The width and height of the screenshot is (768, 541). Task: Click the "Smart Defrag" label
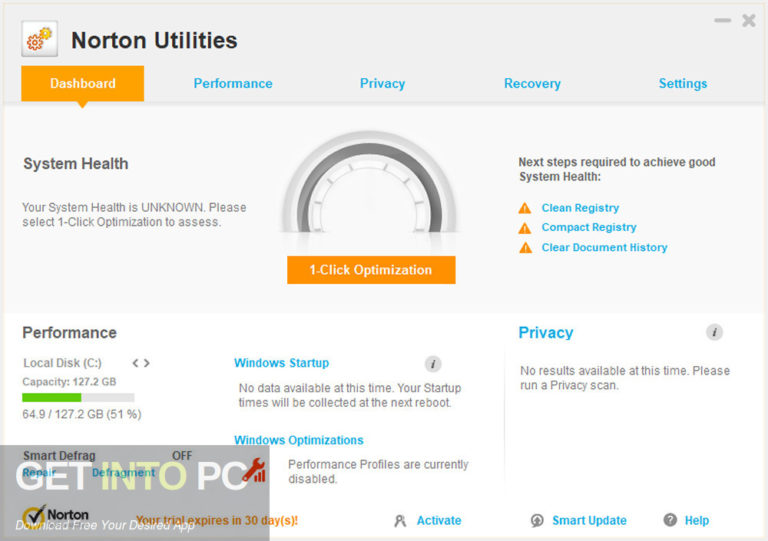[59, 456]
